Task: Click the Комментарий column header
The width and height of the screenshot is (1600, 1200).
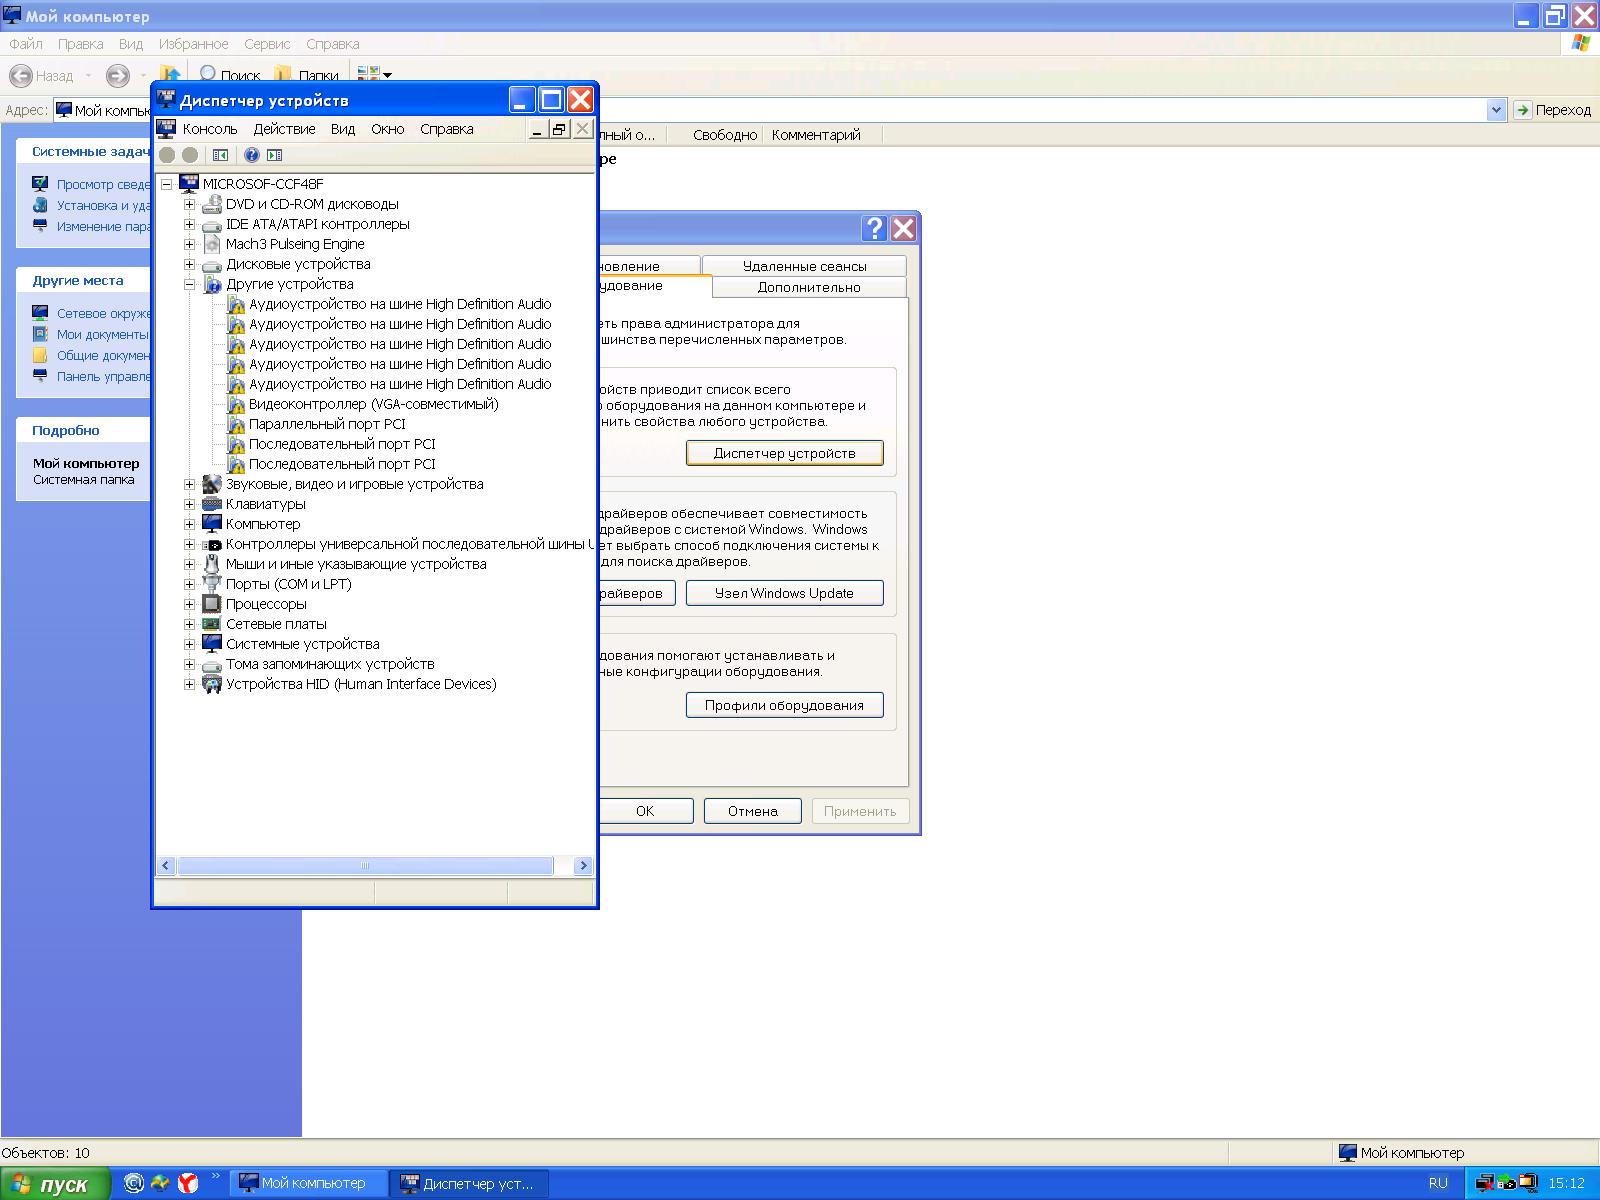Action: [x=816, y=135]
